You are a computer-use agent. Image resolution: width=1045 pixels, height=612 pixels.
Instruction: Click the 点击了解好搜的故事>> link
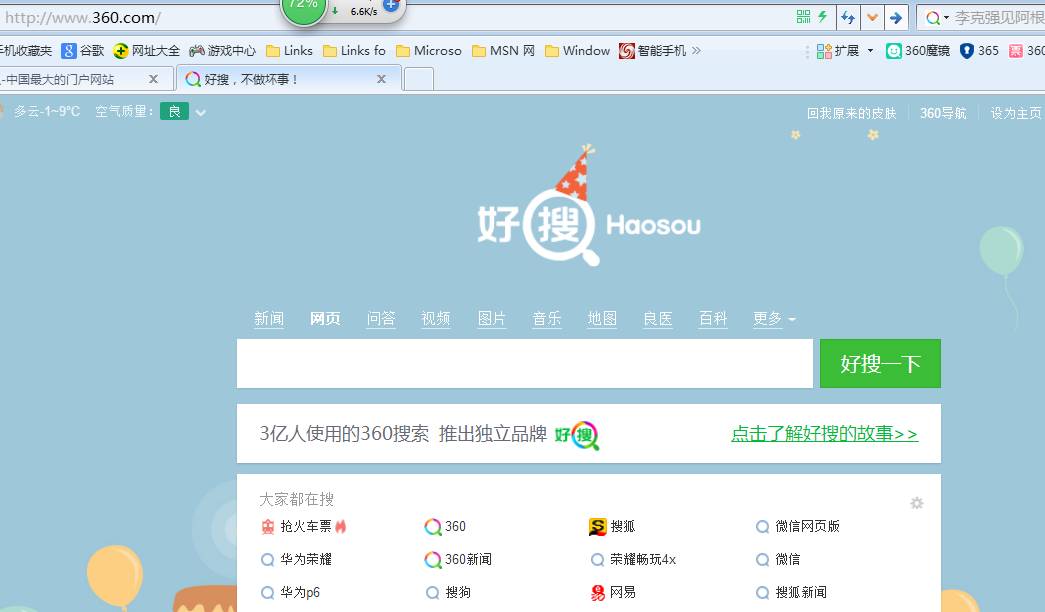824,434
